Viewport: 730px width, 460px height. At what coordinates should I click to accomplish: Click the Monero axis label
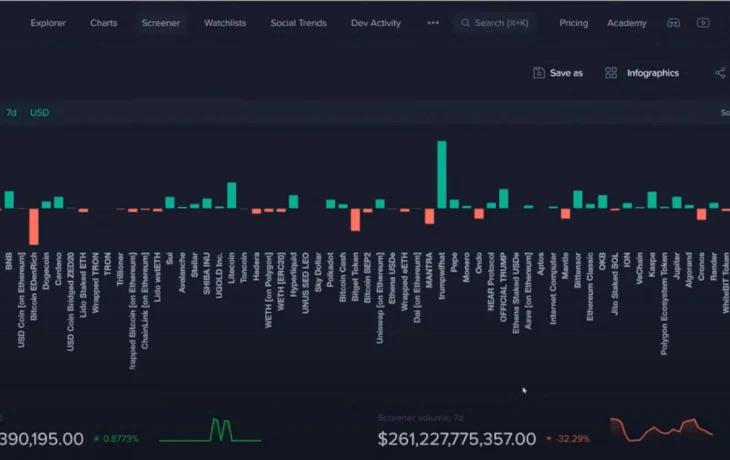click(x=466, y=267)
